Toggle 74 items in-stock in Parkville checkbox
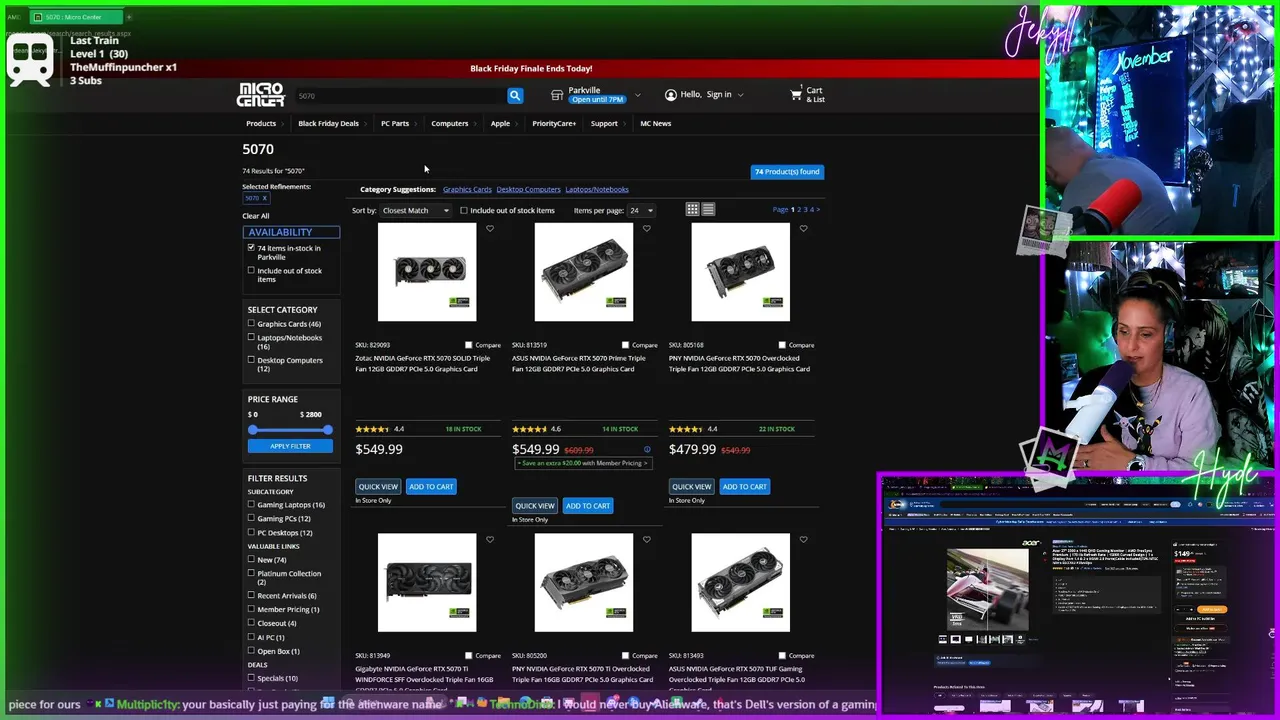The image size is (1280, 720). coord(251,248)
